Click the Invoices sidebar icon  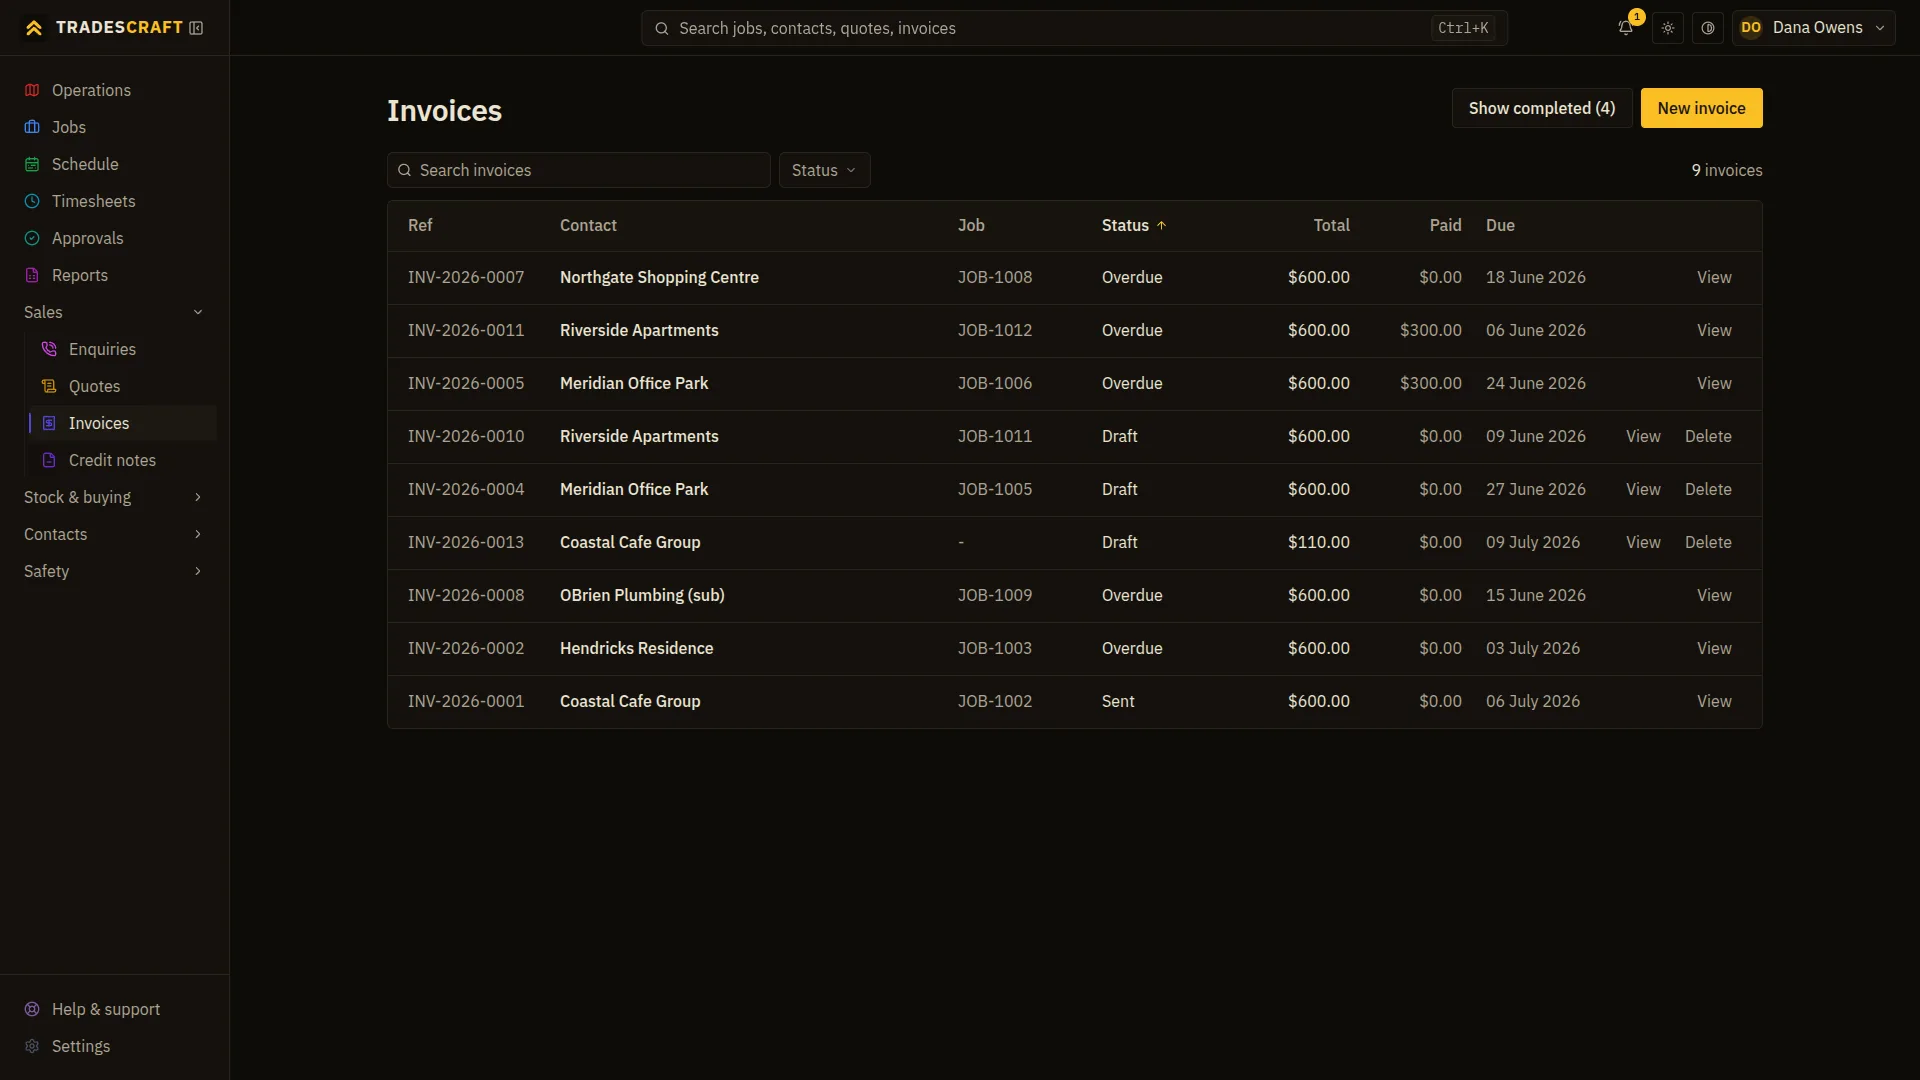tap(49, 423)
